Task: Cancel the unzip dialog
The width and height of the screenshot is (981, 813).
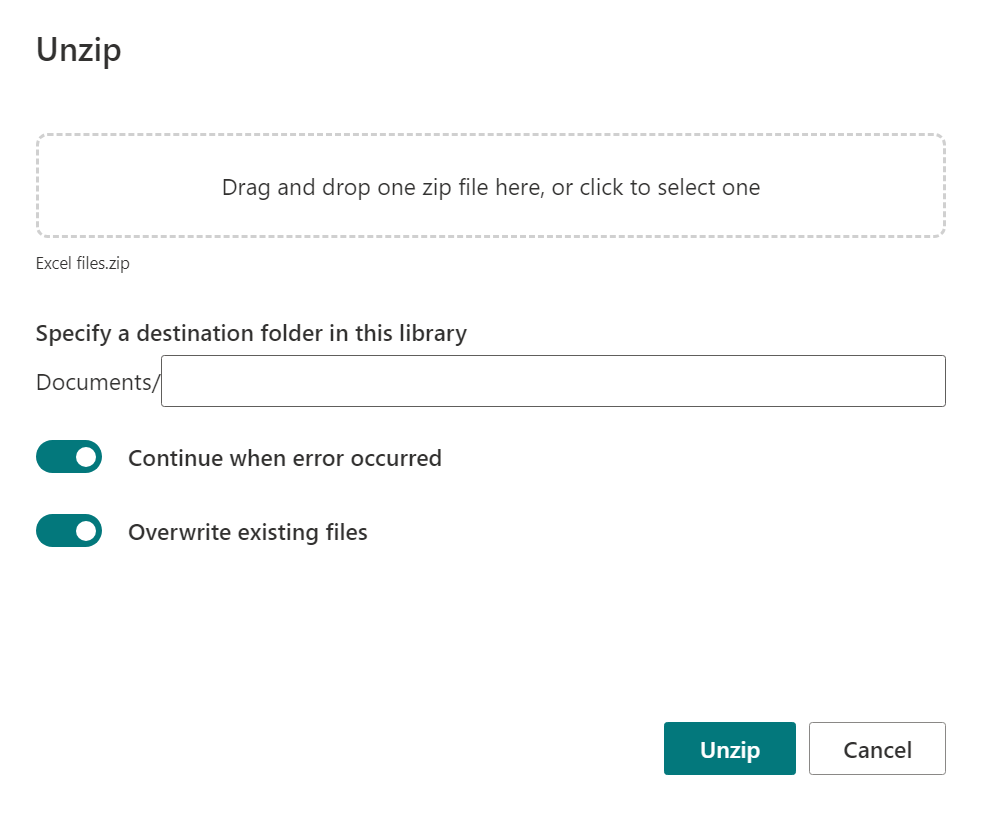Action: (x=877, y=749)
